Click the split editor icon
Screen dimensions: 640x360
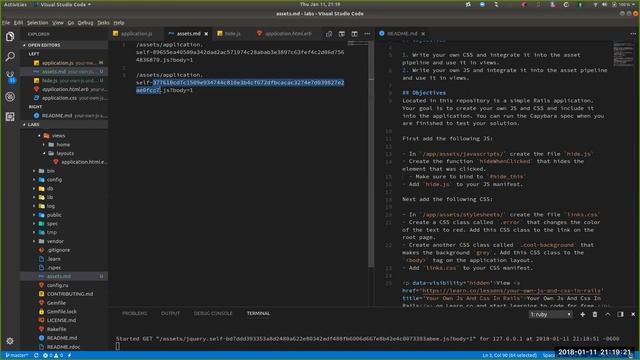point(354,34)
